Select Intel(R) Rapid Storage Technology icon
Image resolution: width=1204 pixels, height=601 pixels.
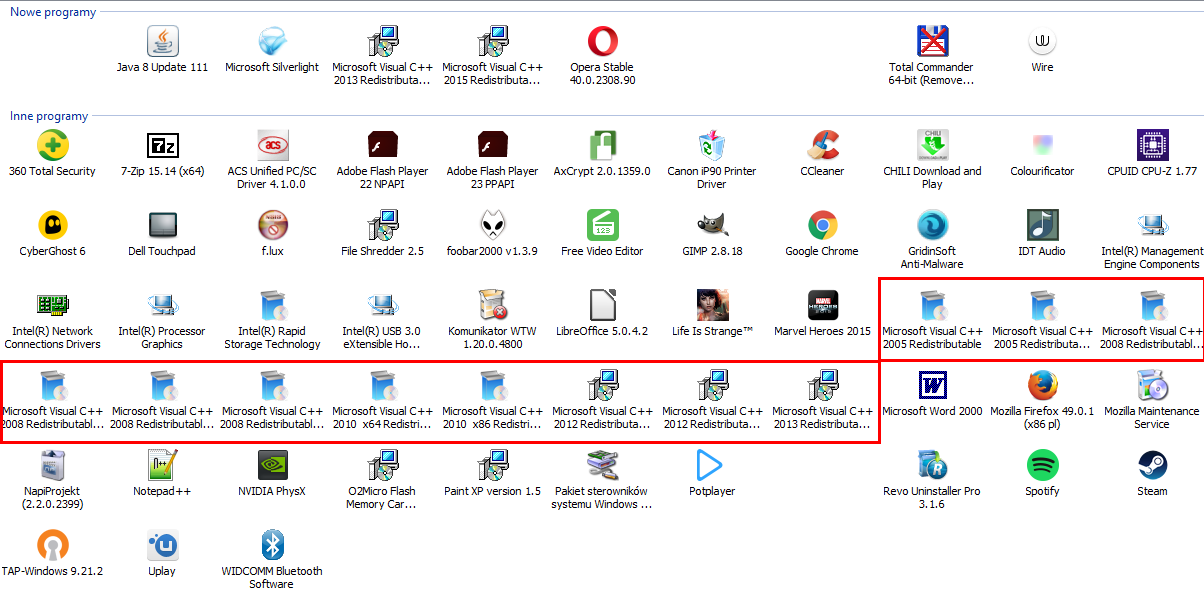pos(272,305)
